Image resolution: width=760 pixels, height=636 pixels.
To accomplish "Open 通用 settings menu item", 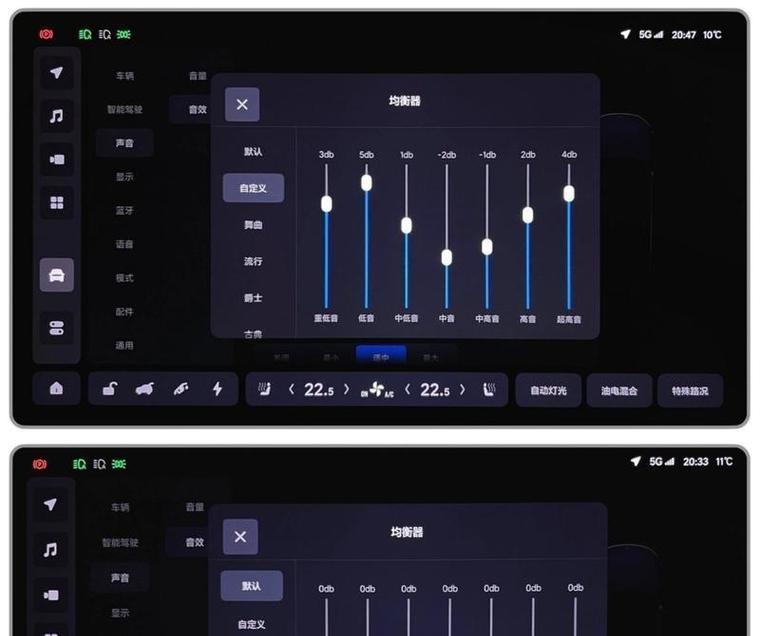I will [125, 345].
